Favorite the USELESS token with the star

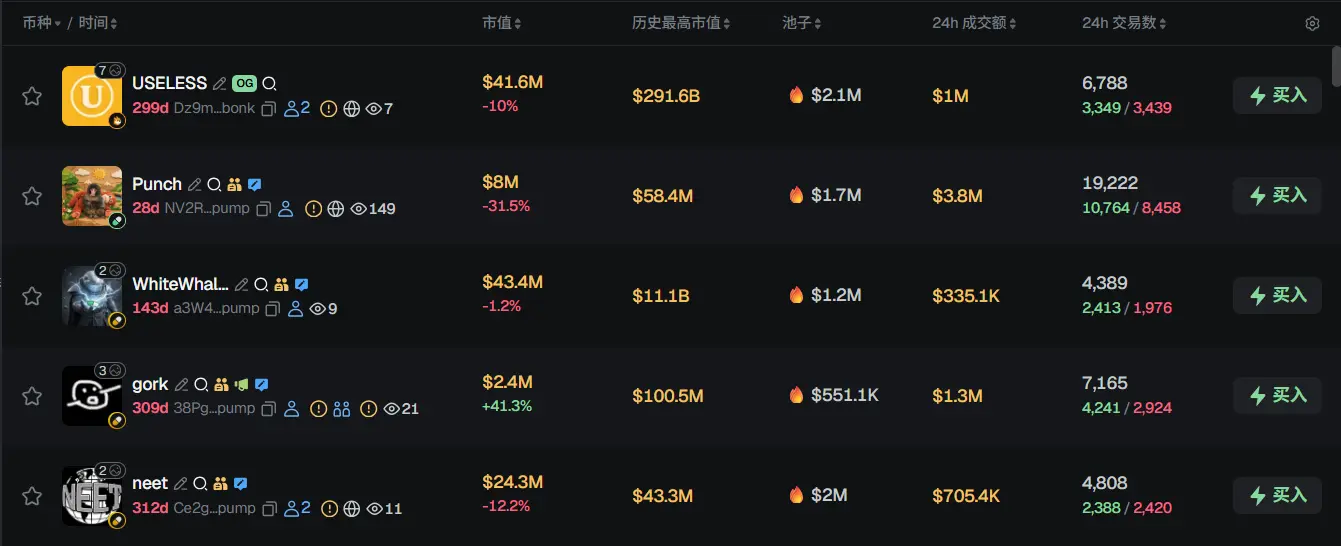tap(32, 96)
